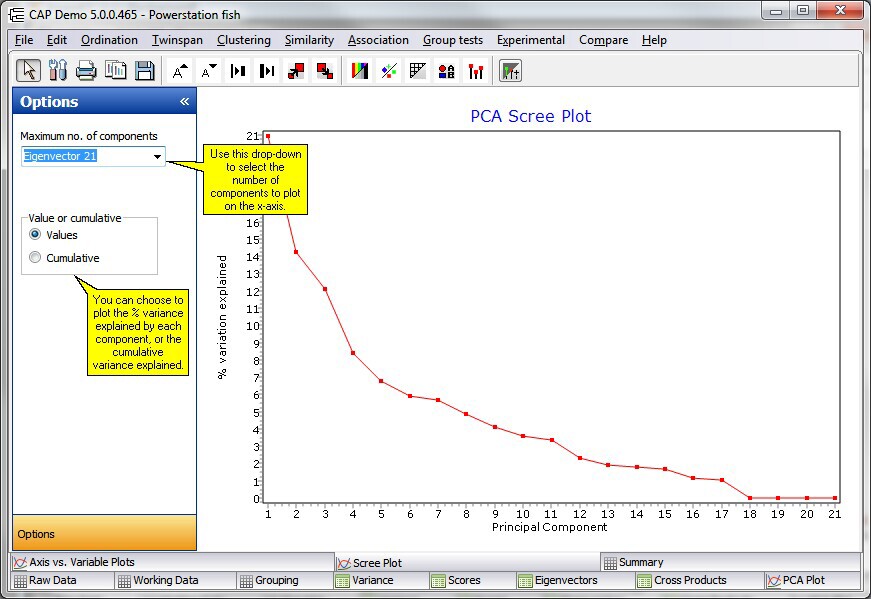The height and width of the screenshot is (599, 871).
Task: Click the chart axes toolbar icon
Action: 510,71
